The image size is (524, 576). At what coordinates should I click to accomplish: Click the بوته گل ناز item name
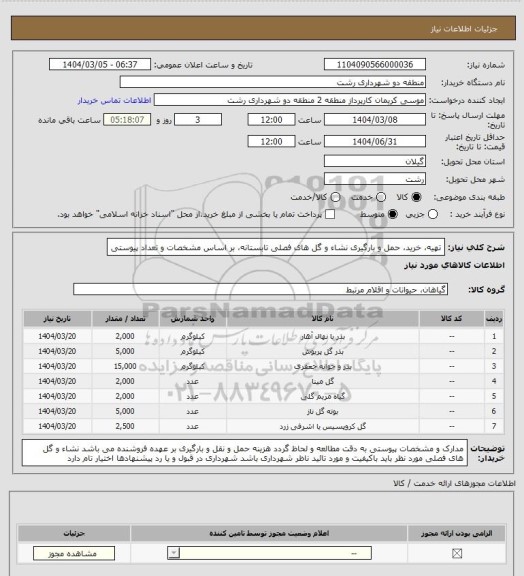click(323, 412)
